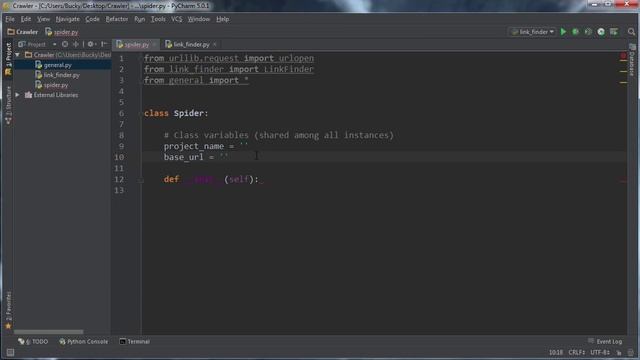Screen dimensions: 640x360
Task: Click the inspector face icon in status bar
Action: tap(631, 353)
